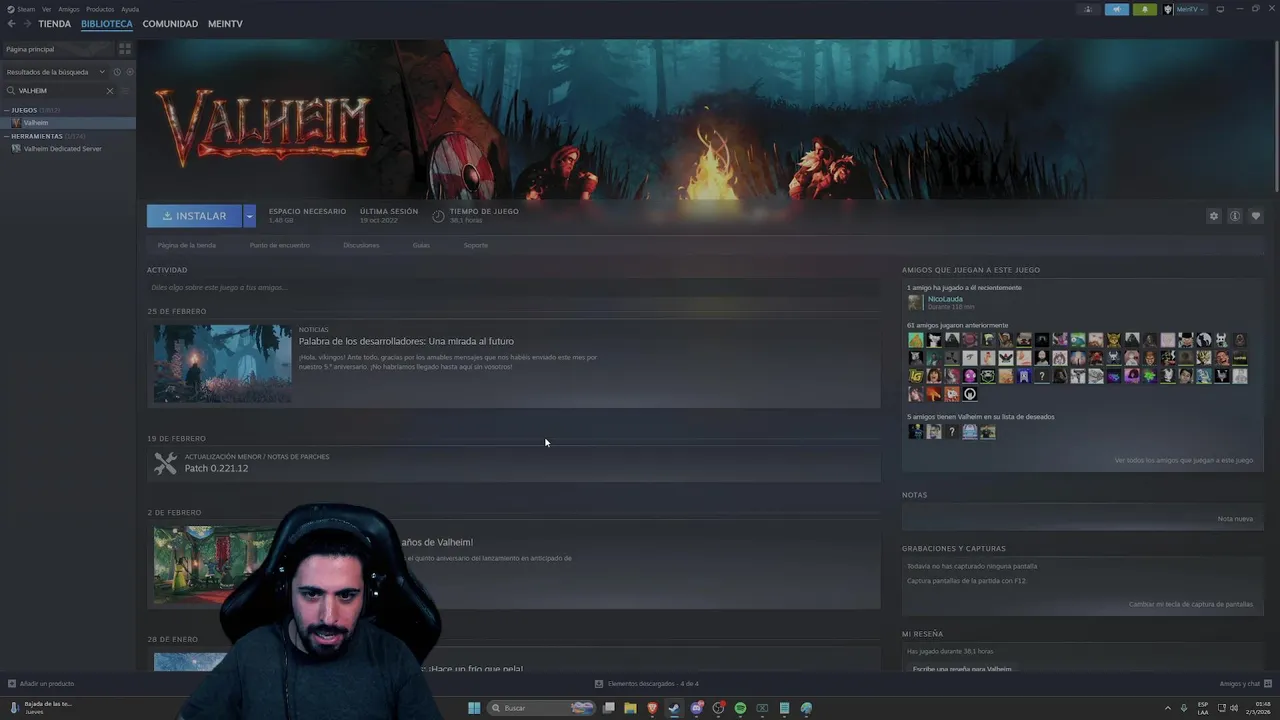Screen dimensions: 1280x720
Task: Open Página de la tienda link
Action: tap(187, 245)
